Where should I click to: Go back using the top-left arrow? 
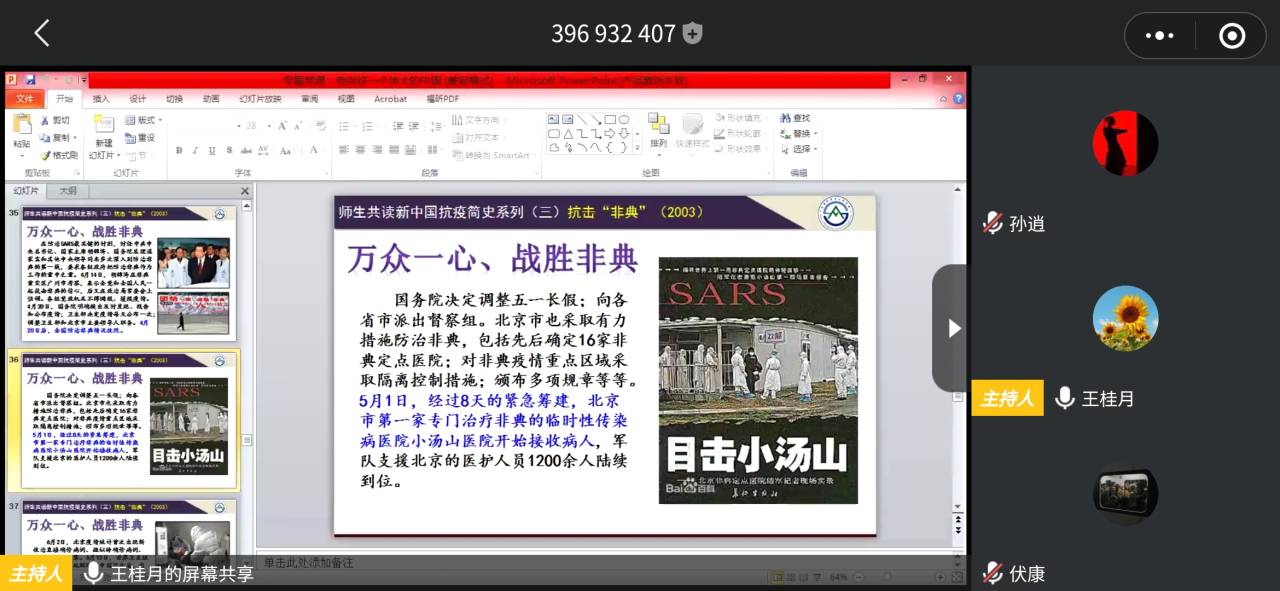(x=42, y=34)
